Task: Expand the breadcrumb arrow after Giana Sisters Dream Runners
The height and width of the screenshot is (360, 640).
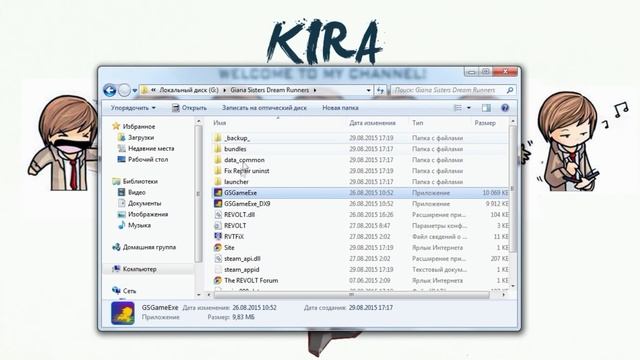Action: pos(315,90)
